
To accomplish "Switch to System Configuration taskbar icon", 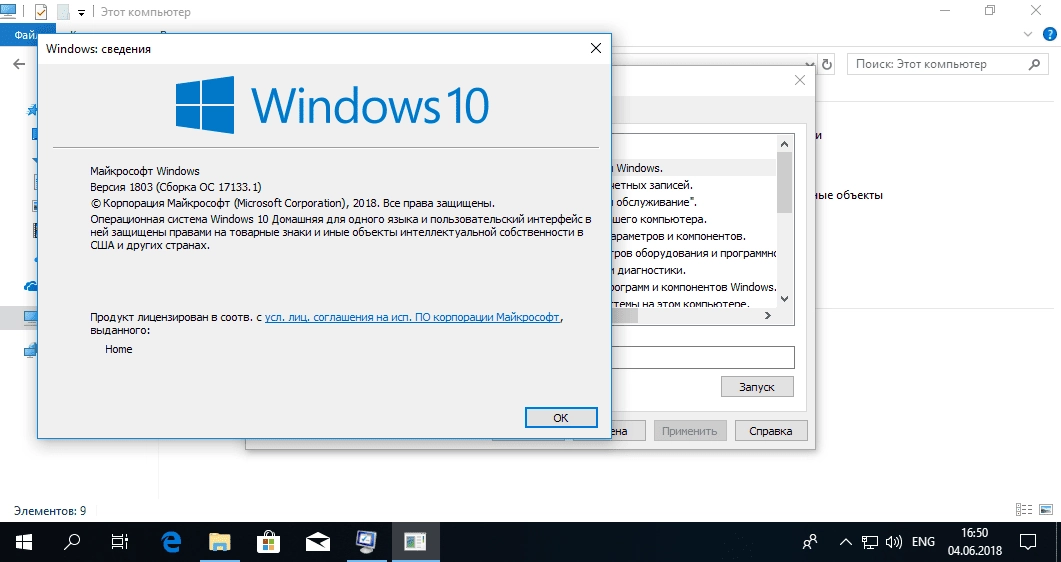I will click(x=366, y=542).
